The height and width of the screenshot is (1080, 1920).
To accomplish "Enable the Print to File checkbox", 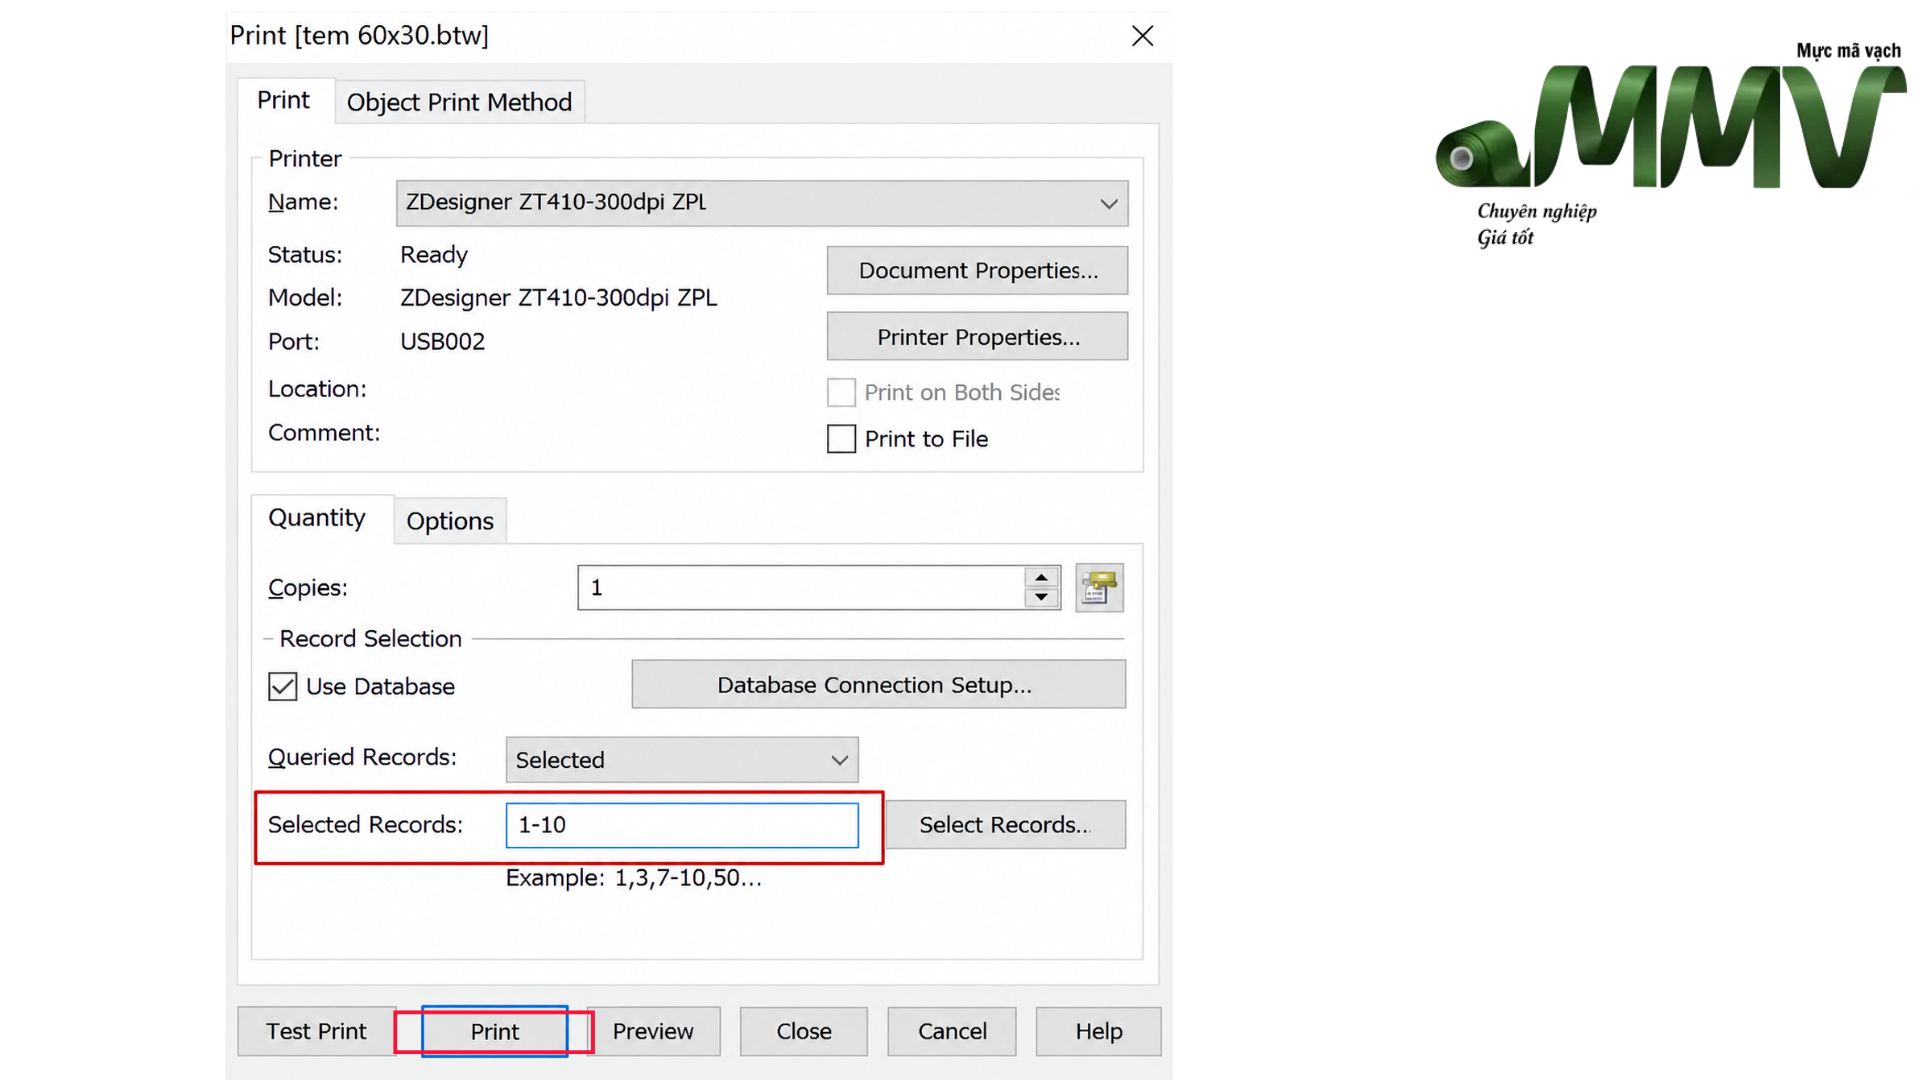I will [842, 439].
